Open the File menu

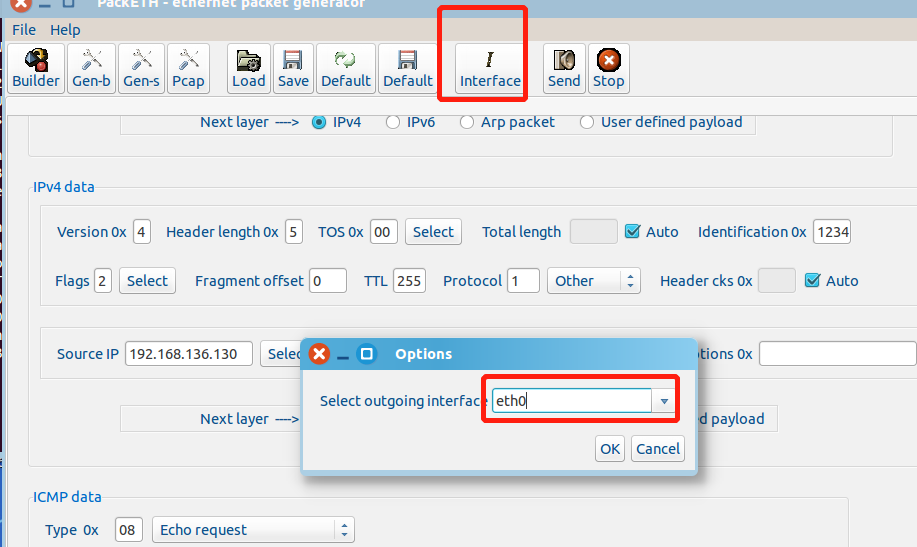point(24,30)
